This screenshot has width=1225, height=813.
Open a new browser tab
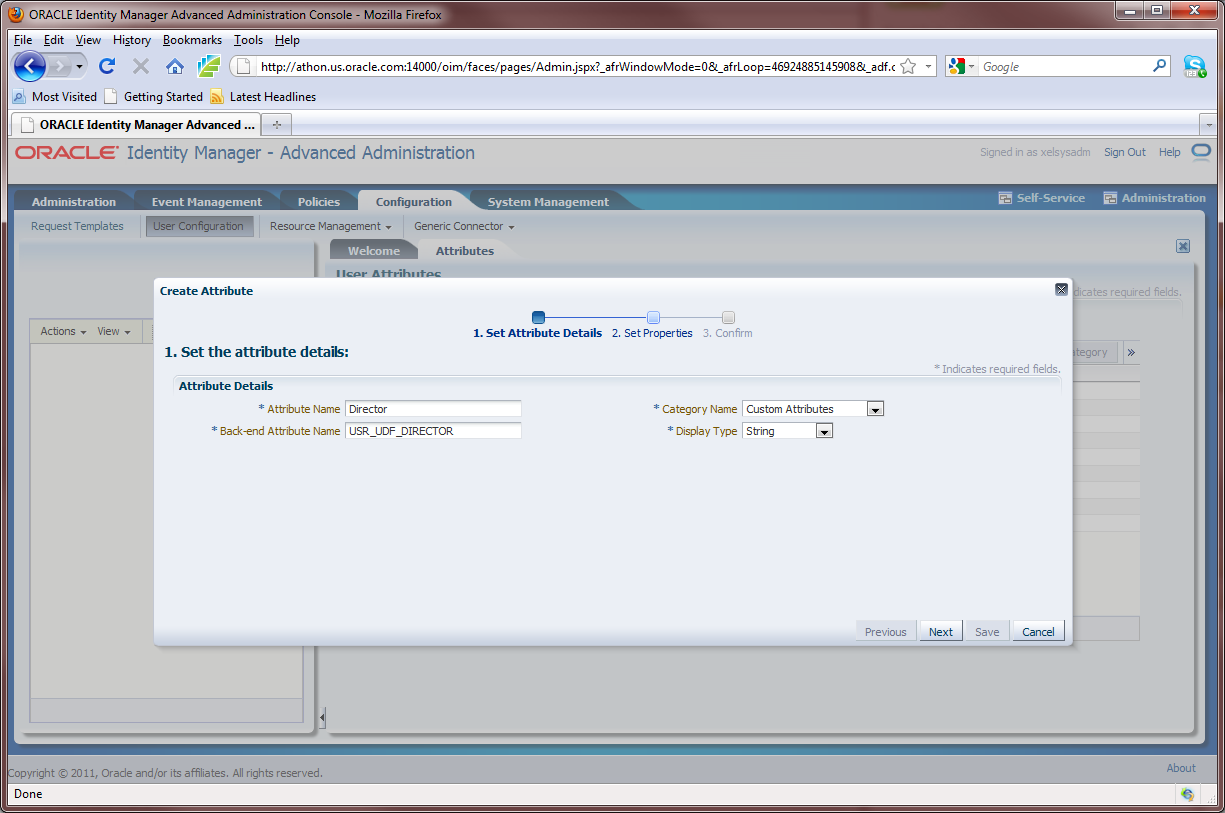pyautogui.click(x=277, y=124)
